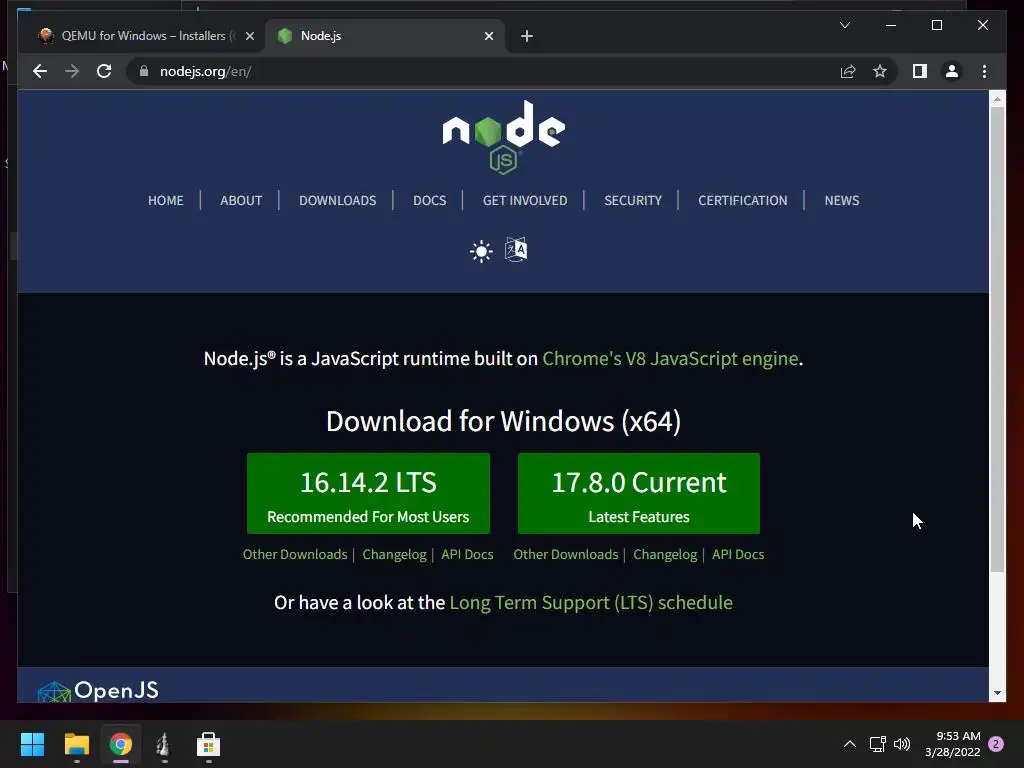
Task: Open API Docs under LTS
Action: [x=468, y=554]
